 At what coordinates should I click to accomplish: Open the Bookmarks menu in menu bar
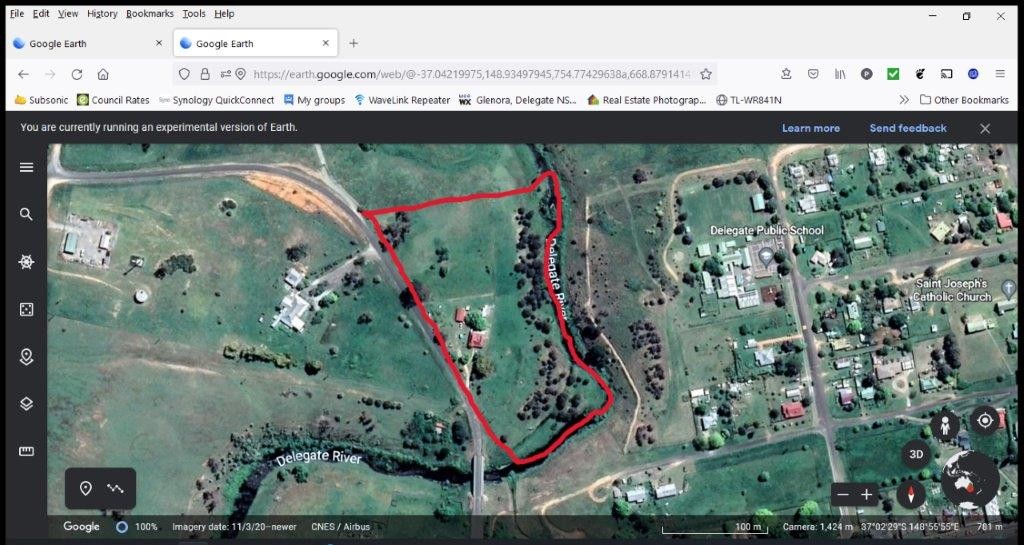(x=149, y=14)
